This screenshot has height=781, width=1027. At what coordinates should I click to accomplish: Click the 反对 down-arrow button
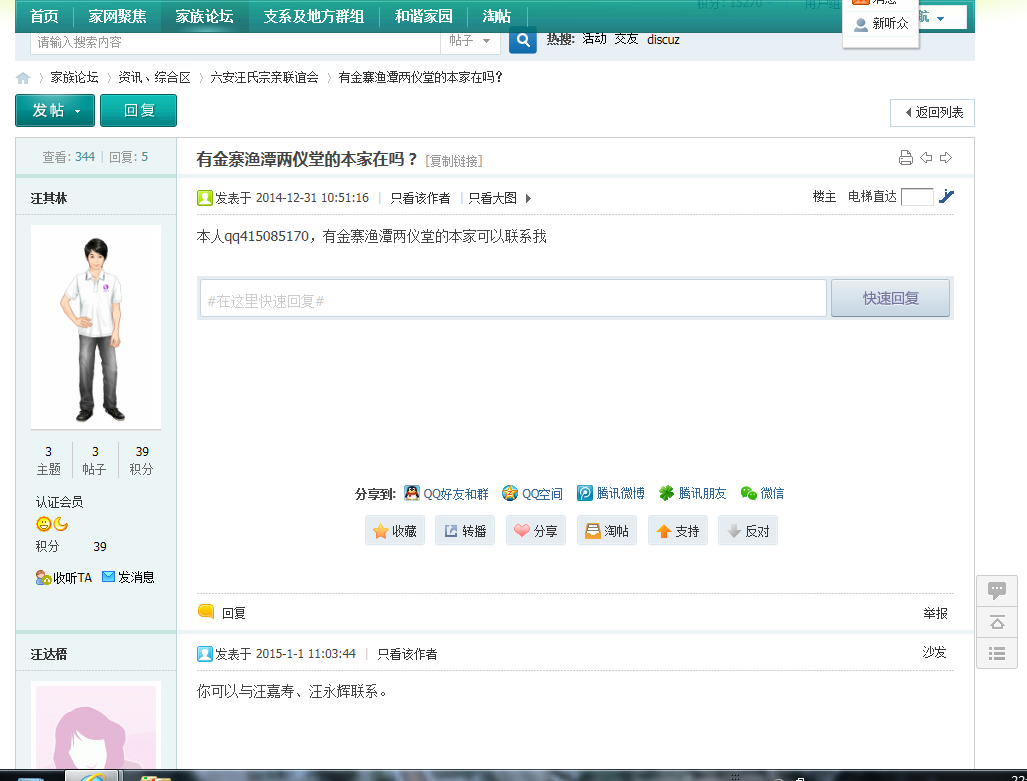pyautogui.click(x=747, y=531)
